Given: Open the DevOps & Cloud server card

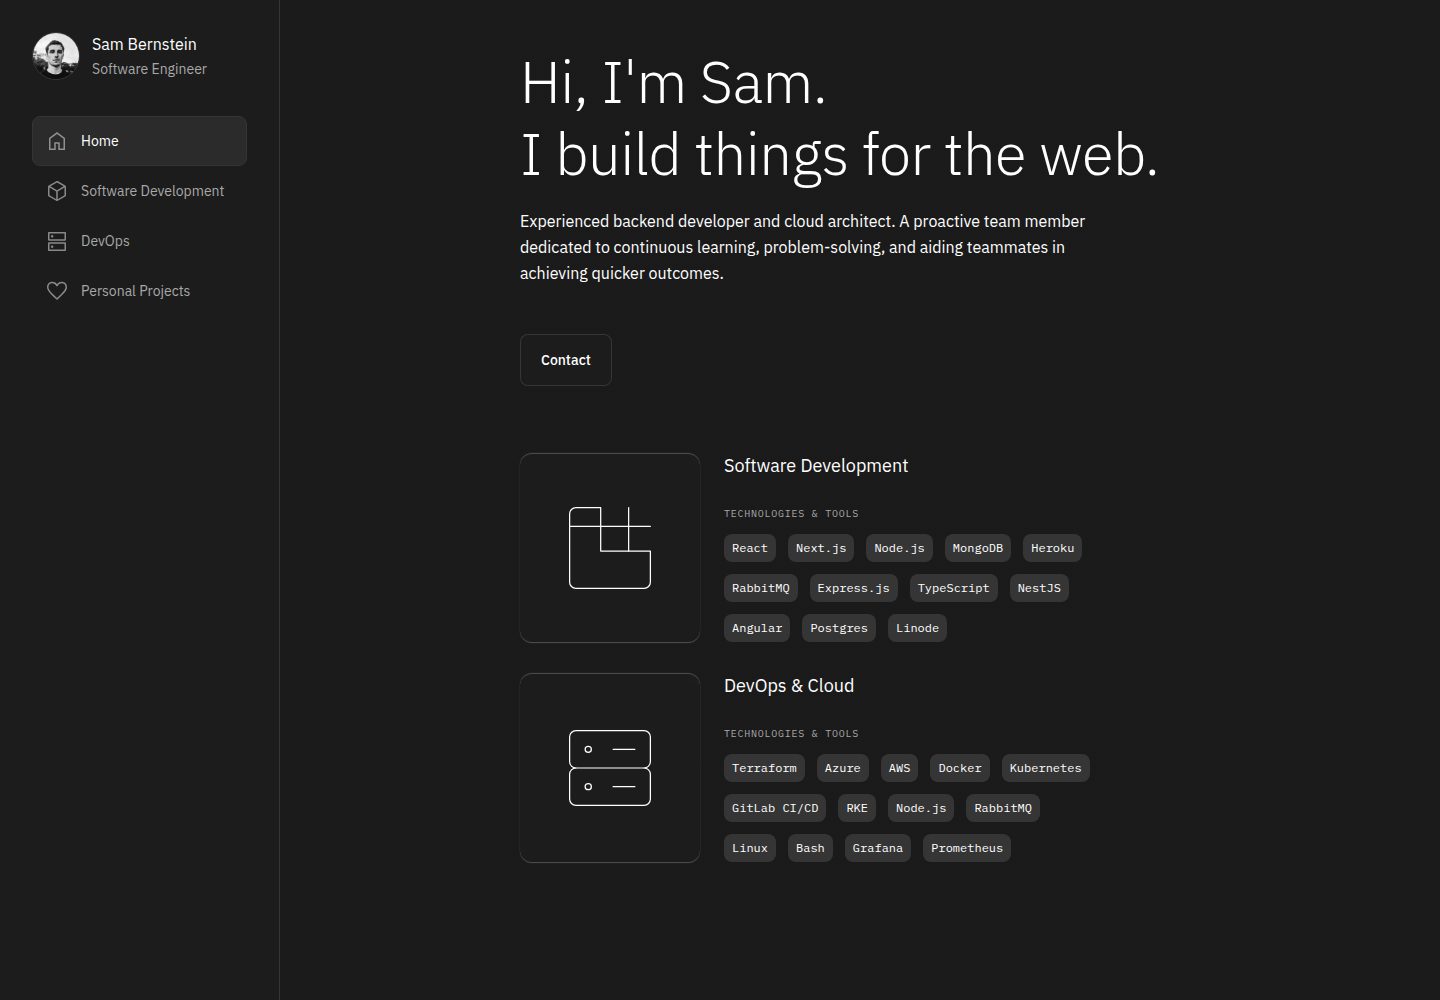Looking at the screenshot, I should 610,768.
